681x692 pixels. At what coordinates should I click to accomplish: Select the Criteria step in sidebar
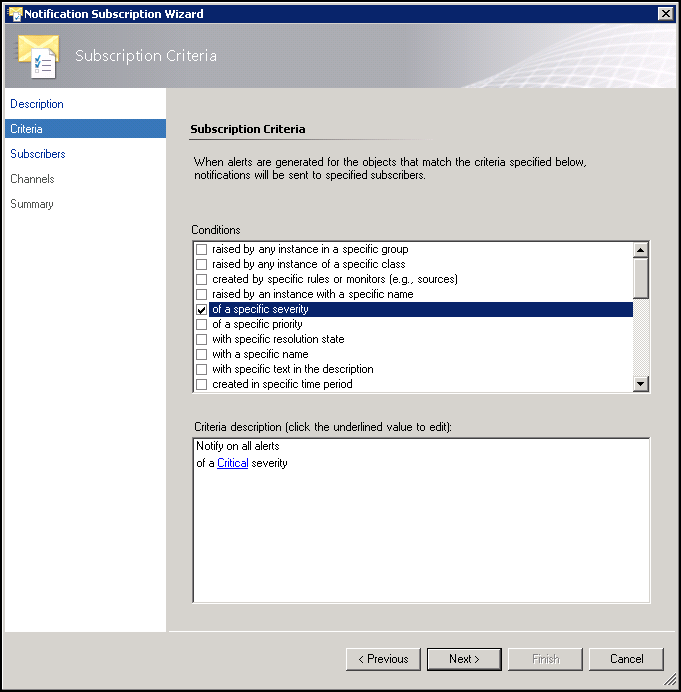27,129
